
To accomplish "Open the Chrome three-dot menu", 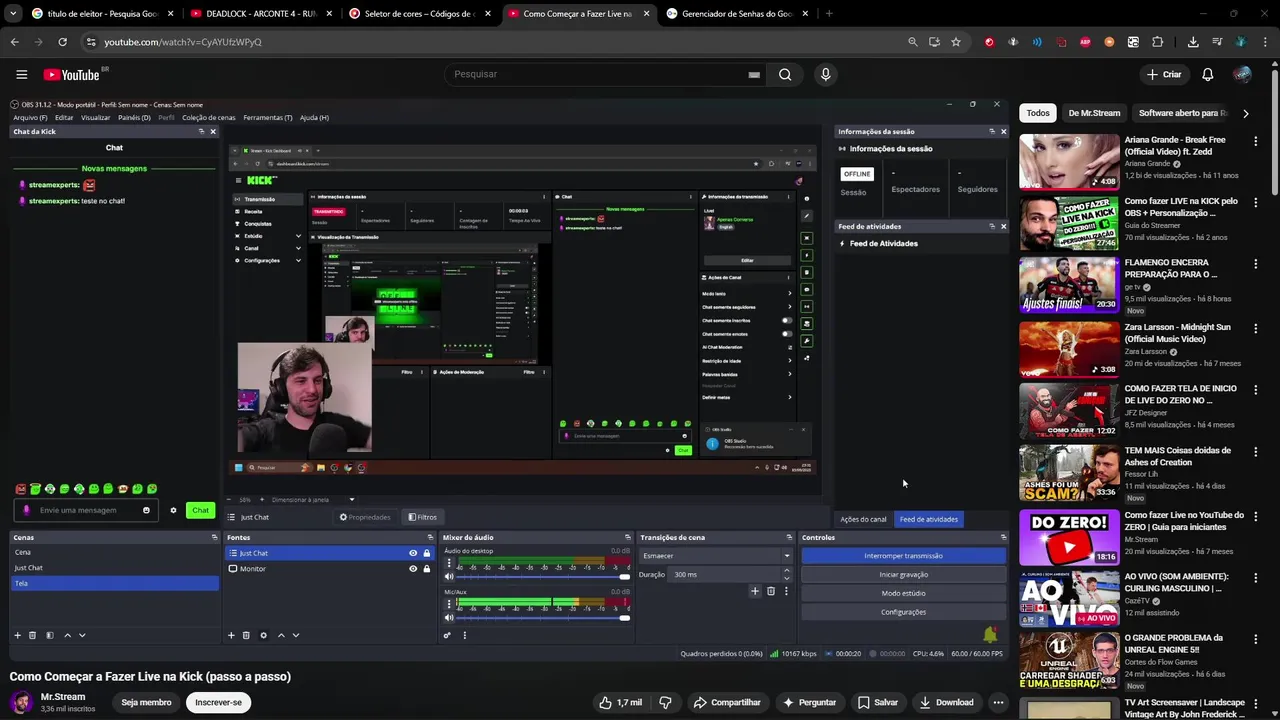I will [x=1265, y=42].
